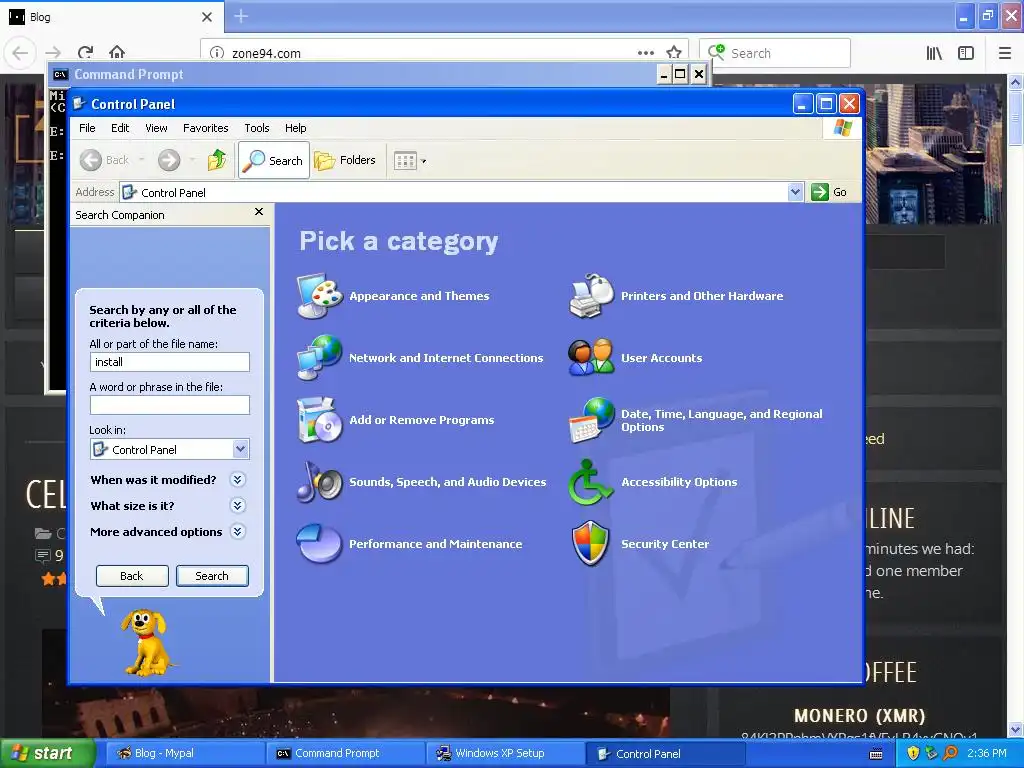Open the Security Center link
Image resolution: width=1024 pixels, height=768 pixels.
[x=665, y=544]
